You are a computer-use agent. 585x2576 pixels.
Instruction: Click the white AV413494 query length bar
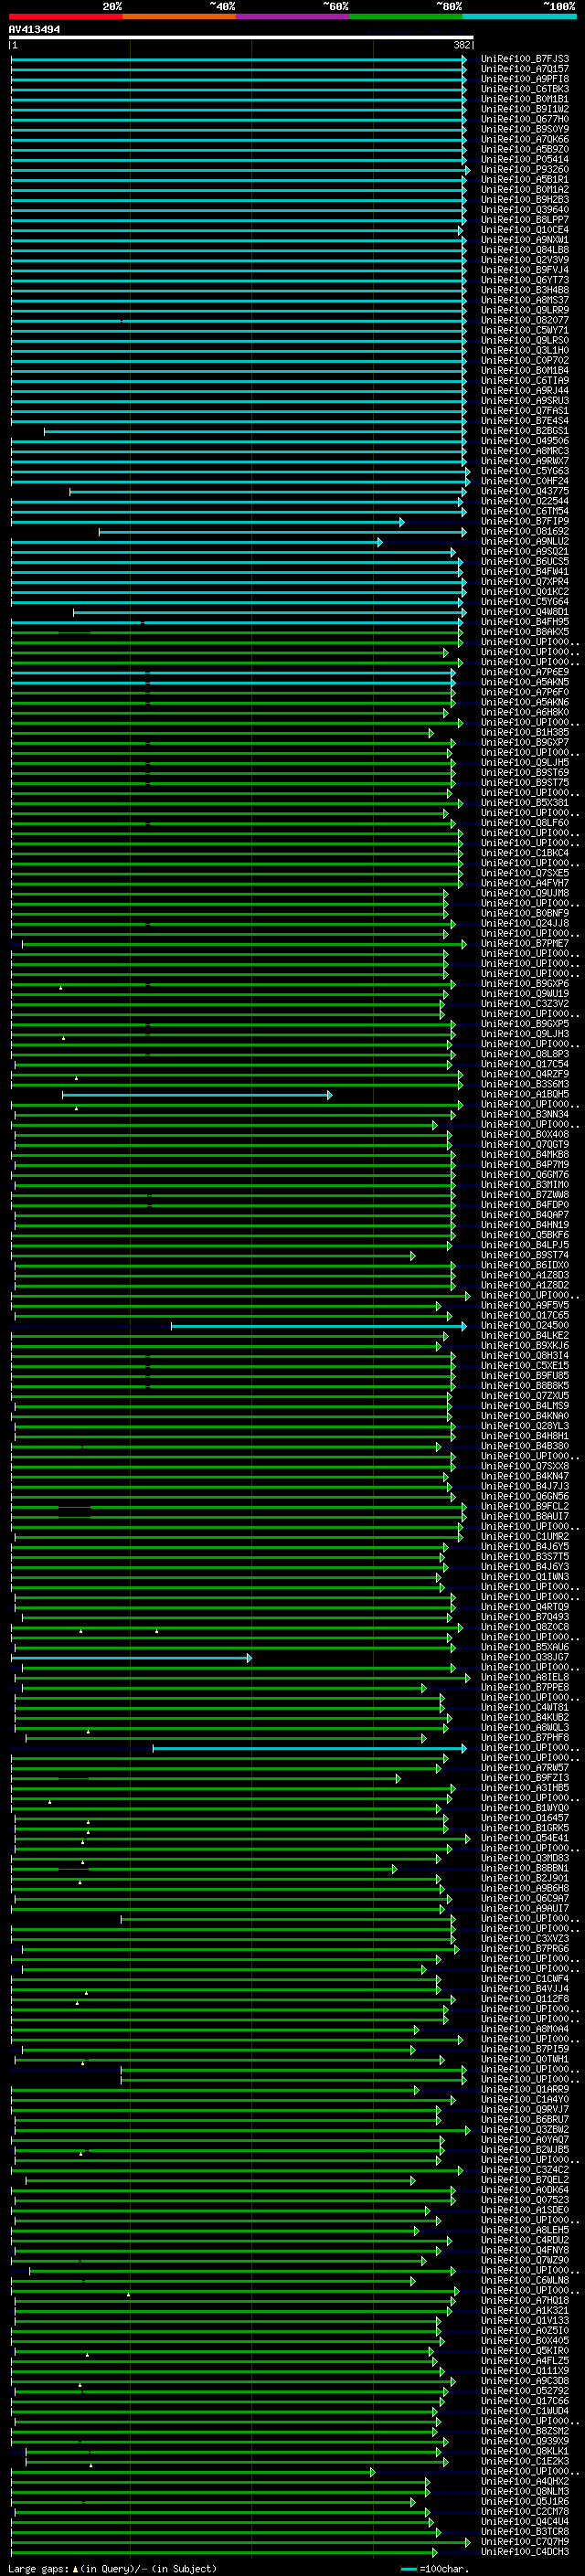(x=241, y=38)
